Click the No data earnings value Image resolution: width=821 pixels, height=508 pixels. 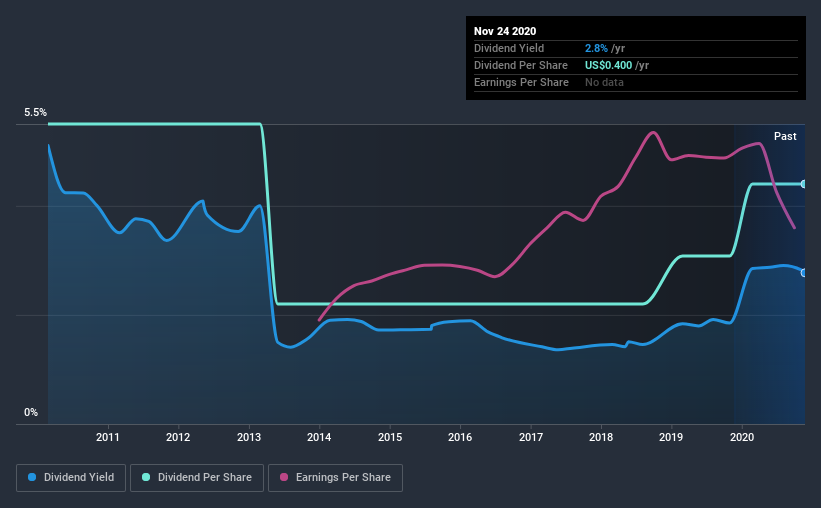pos(604,82)
